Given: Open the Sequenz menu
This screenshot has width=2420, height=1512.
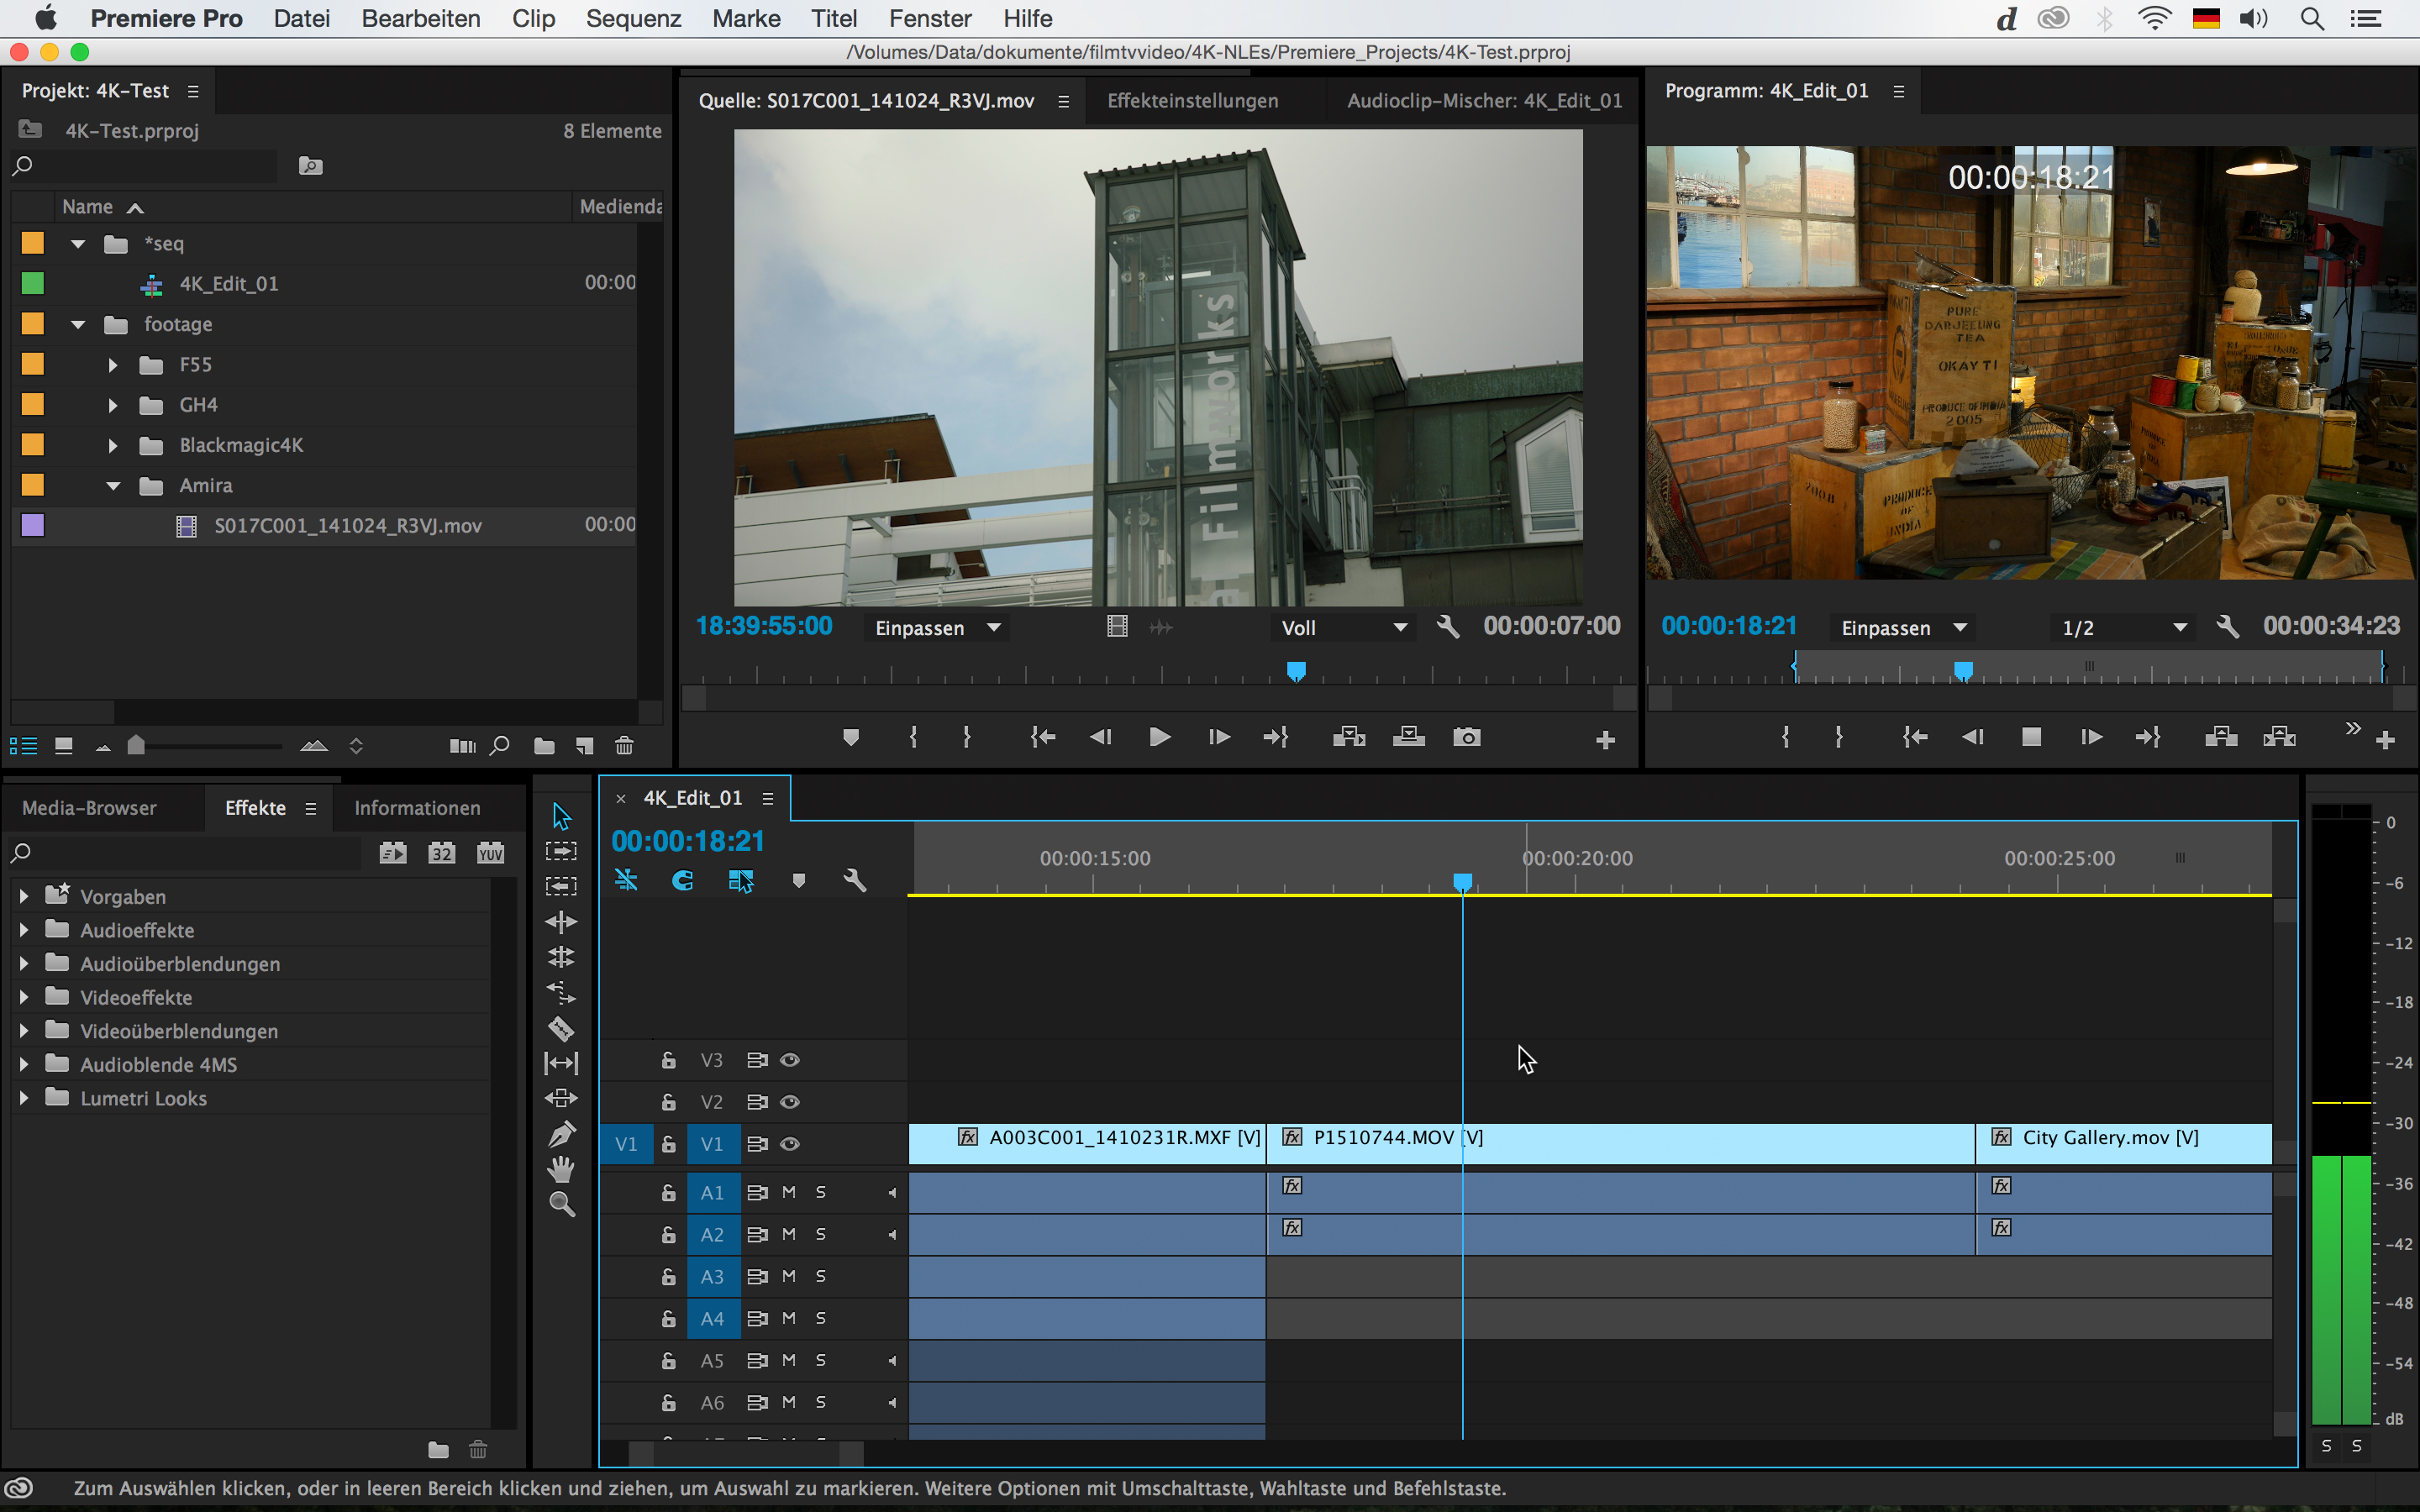Looking at the screenshot, I should click(x=633, y=19).
